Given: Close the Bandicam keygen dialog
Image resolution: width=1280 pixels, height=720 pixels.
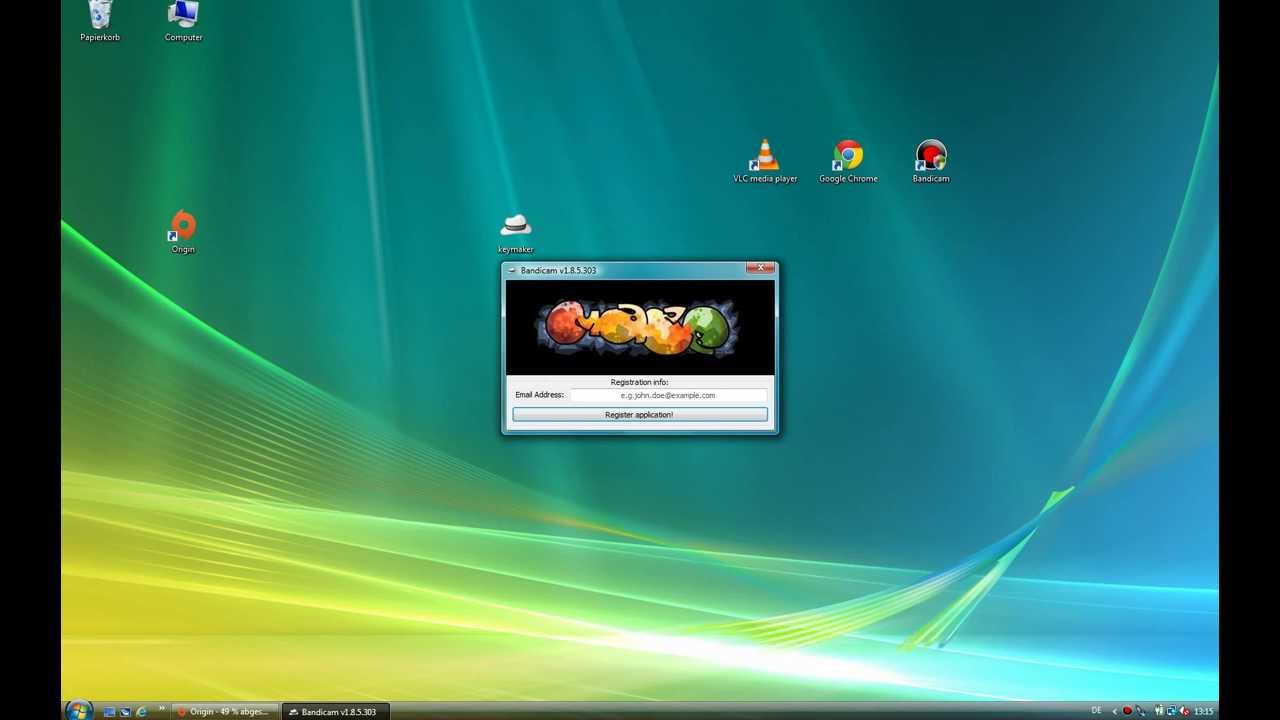Looking at the screenshot, I should (760, 268).
